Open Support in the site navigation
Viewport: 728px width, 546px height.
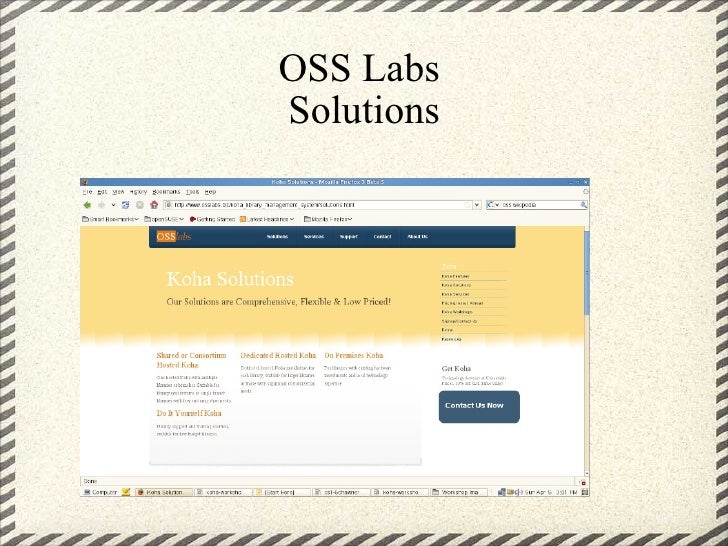(349, 237)
